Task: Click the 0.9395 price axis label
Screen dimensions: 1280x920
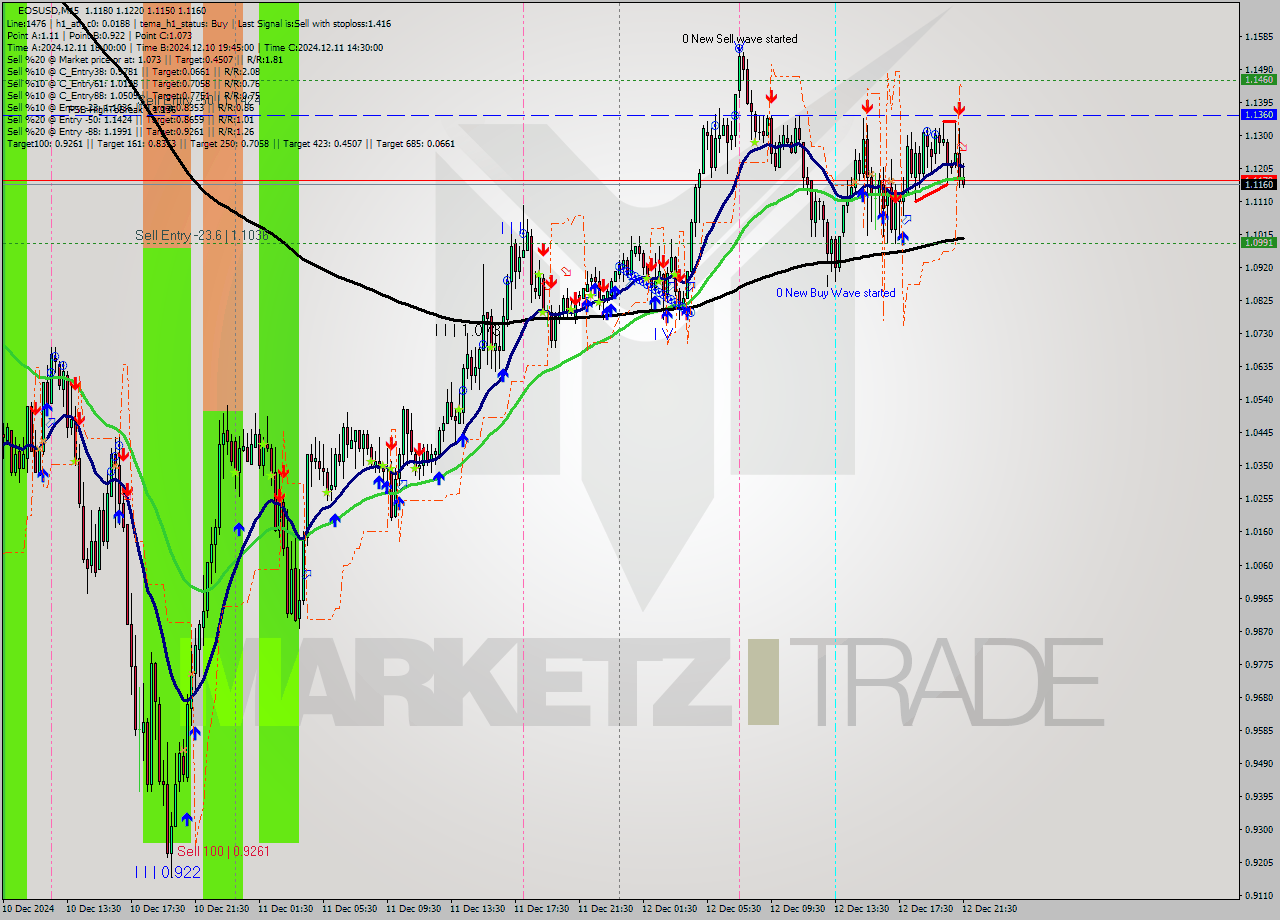Action: point(1258,797)
